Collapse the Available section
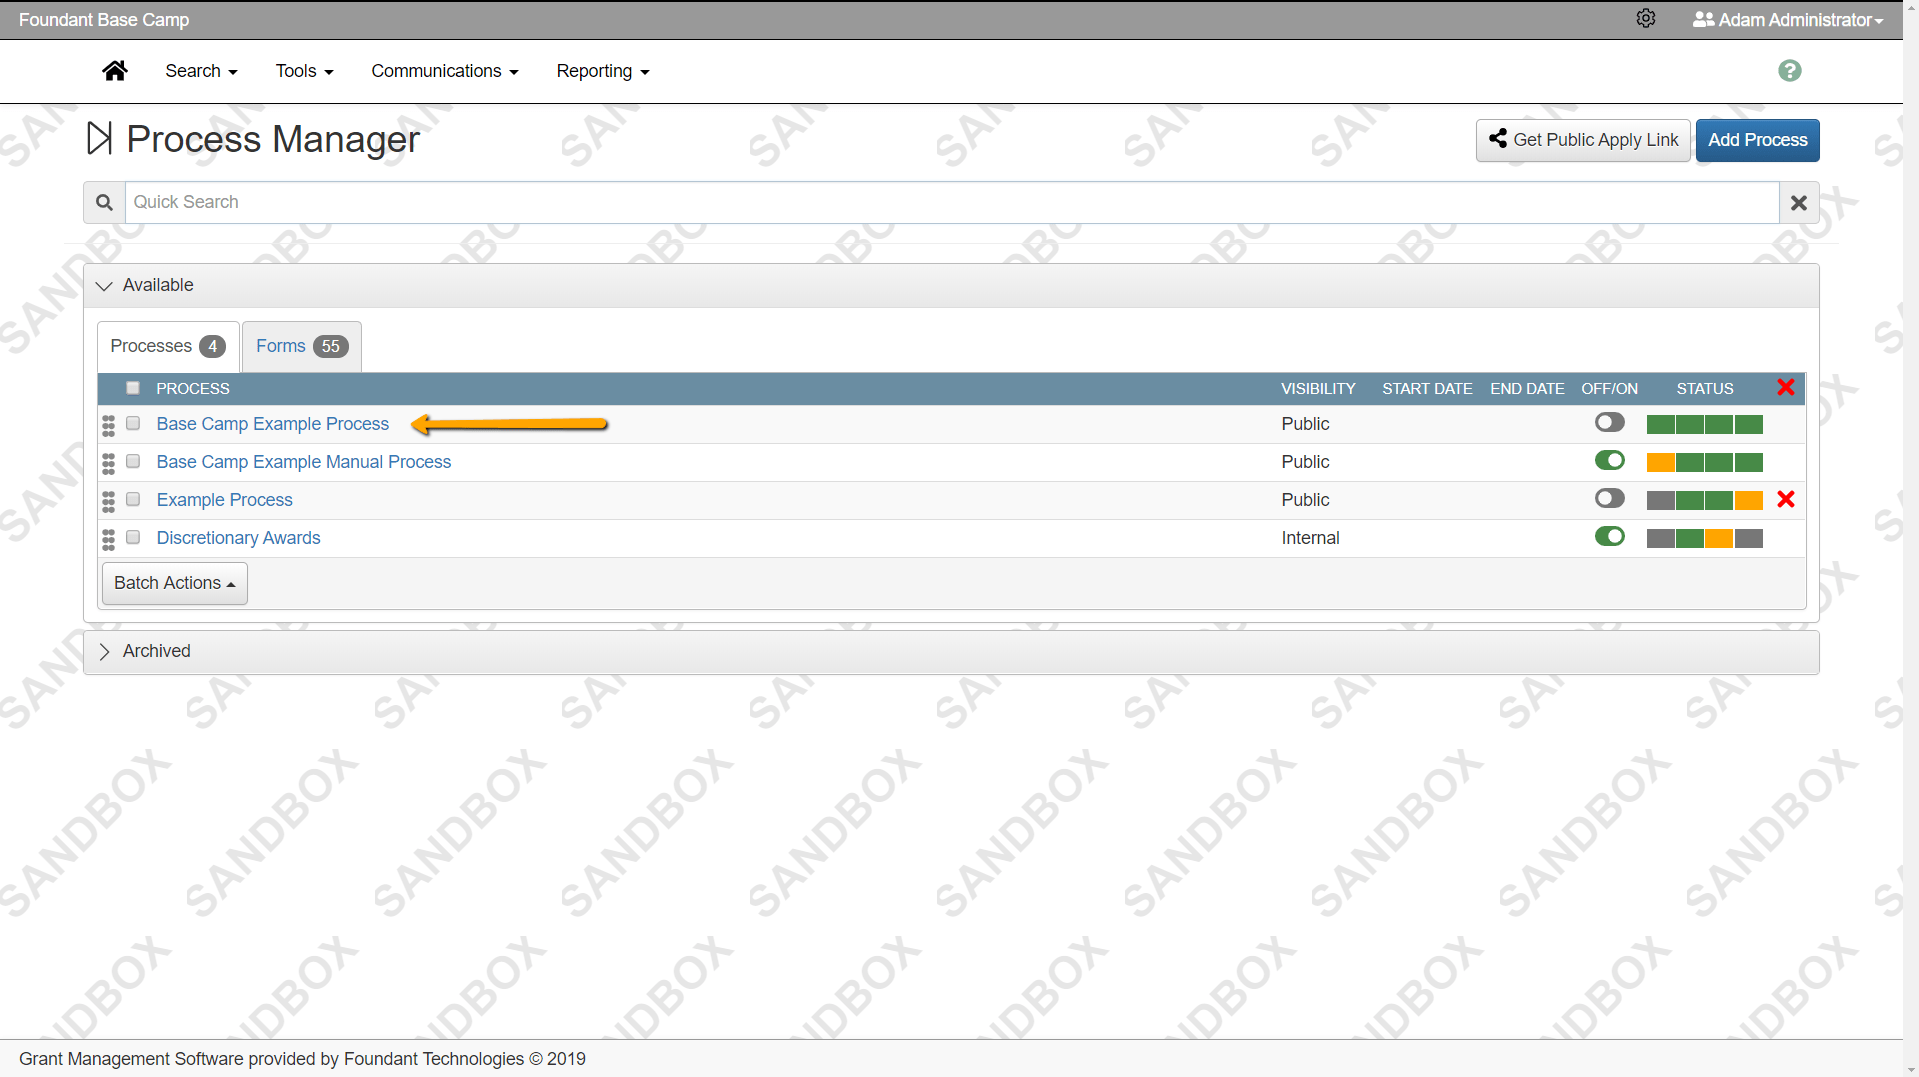The image size is (1919, 1077). pyautogui.click(x=951, y=286)
